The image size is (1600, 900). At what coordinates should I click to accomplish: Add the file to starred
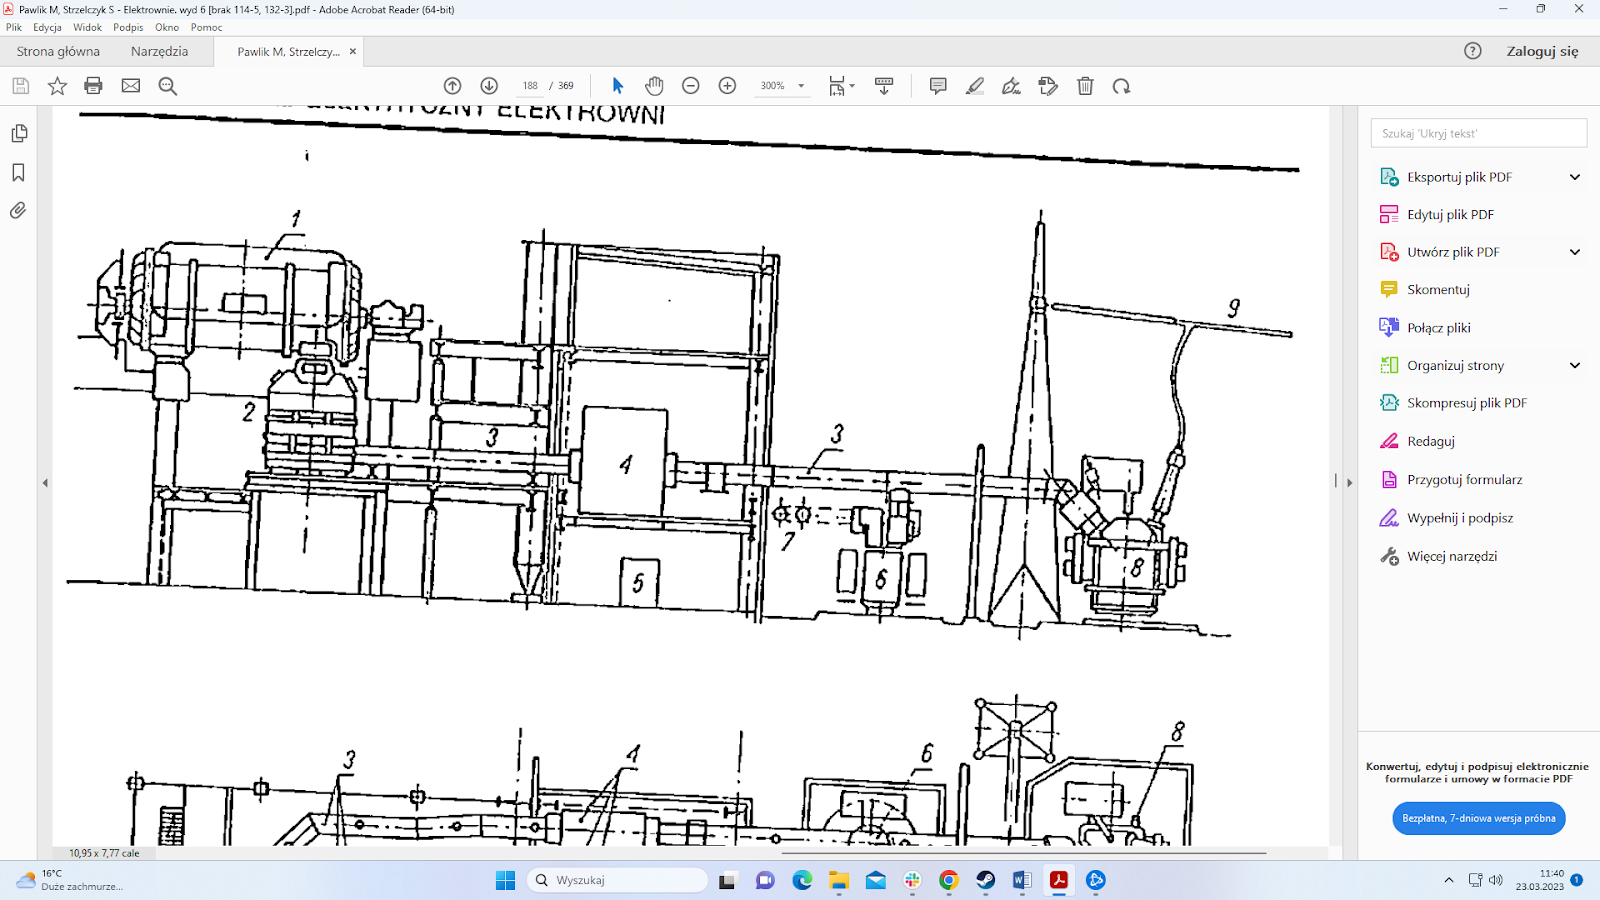point(57,86)
